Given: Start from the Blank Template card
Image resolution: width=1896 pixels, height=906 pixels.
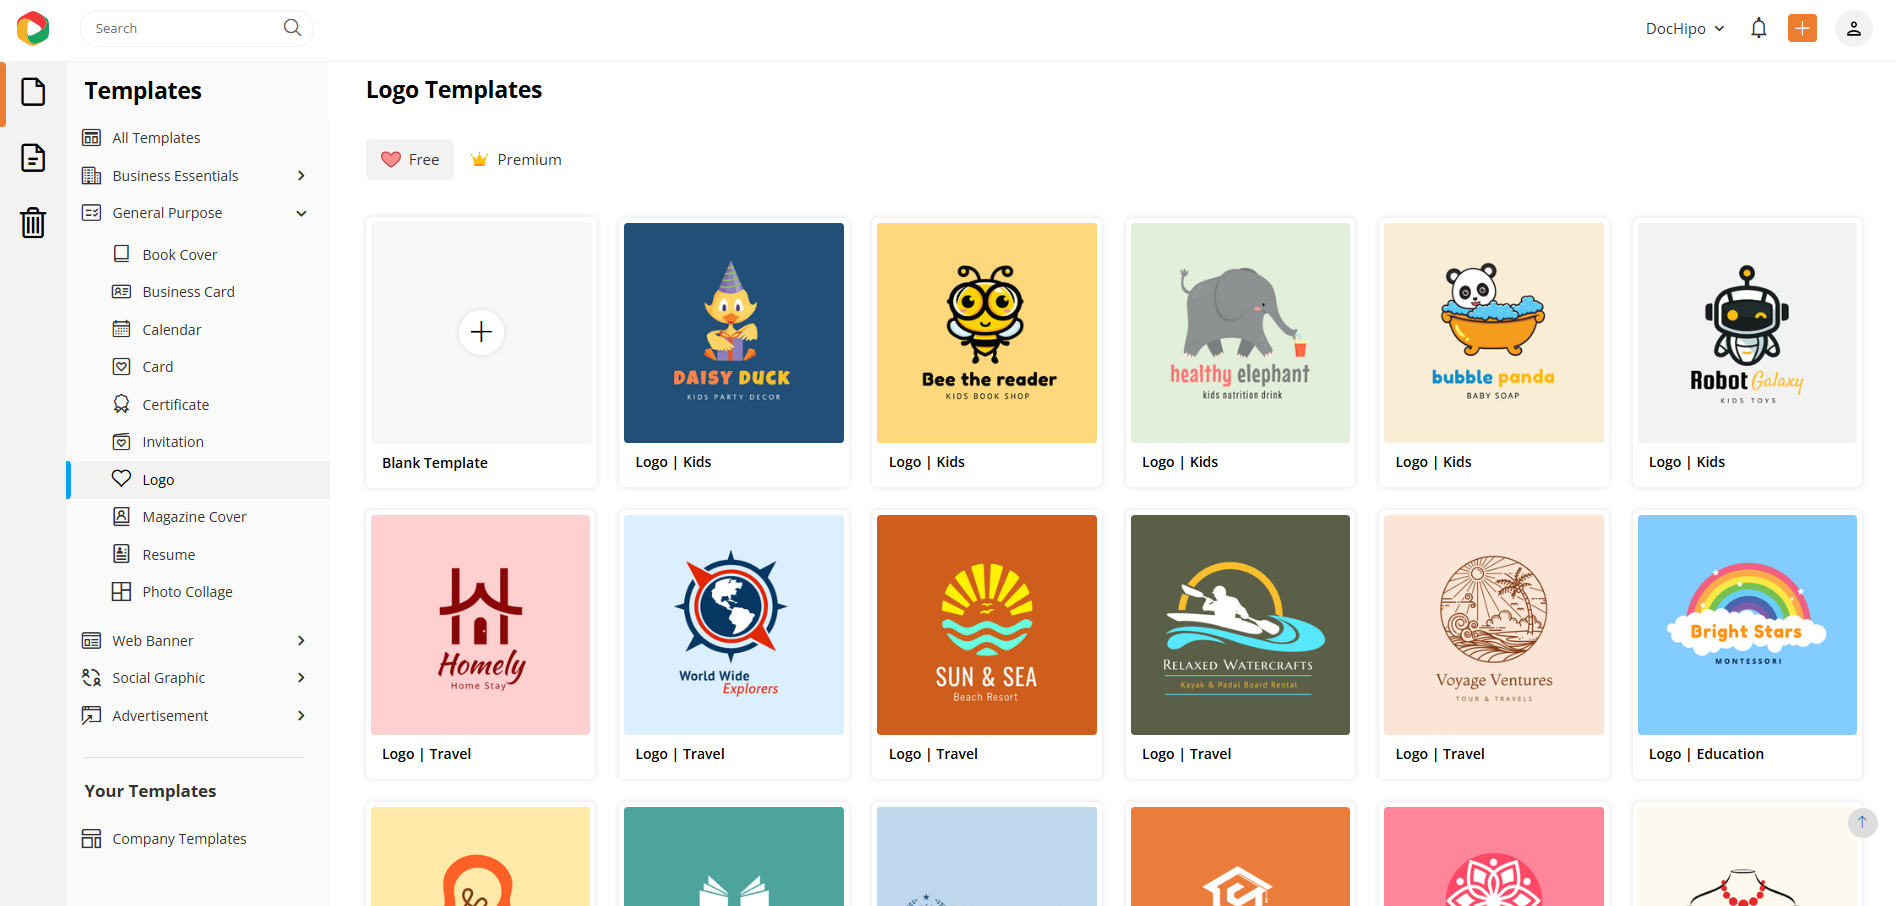Looking at the screenshot, I should coord(481,332).
